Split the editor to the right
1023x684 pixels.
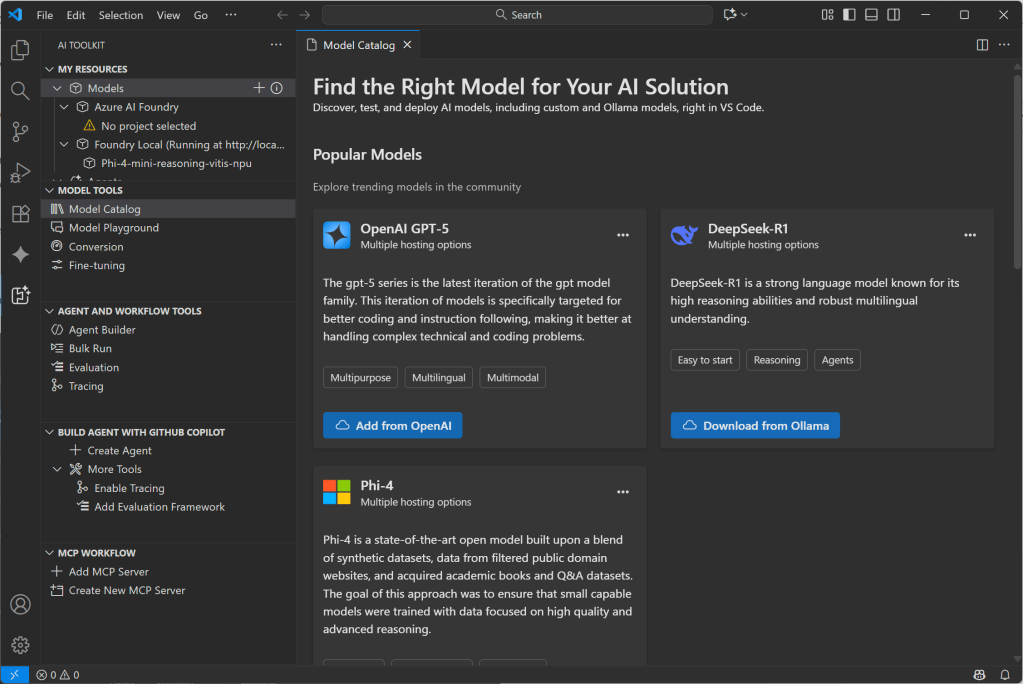(x=982, y=45)
